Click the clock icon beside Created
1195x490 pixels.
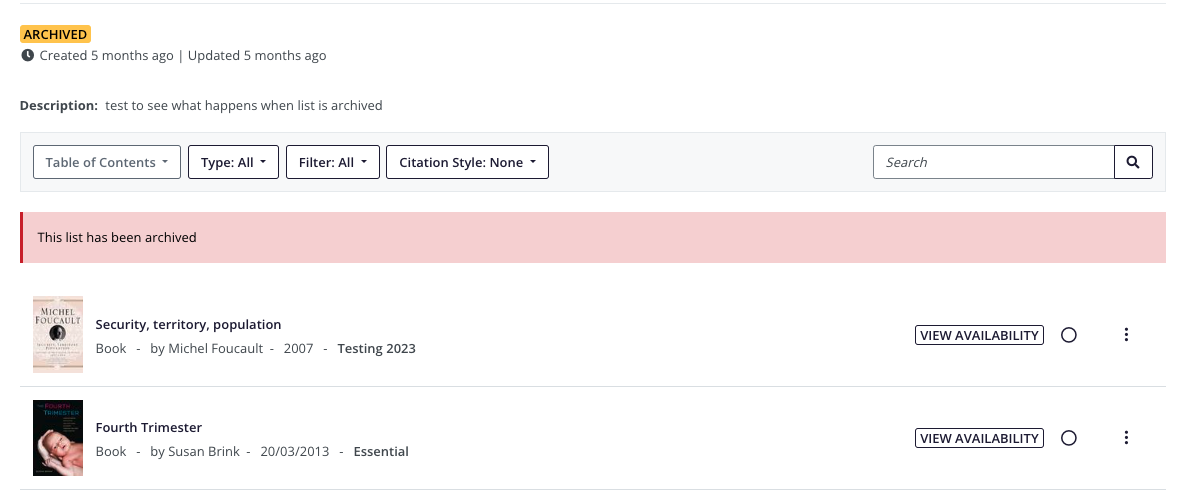coord(27,55)
